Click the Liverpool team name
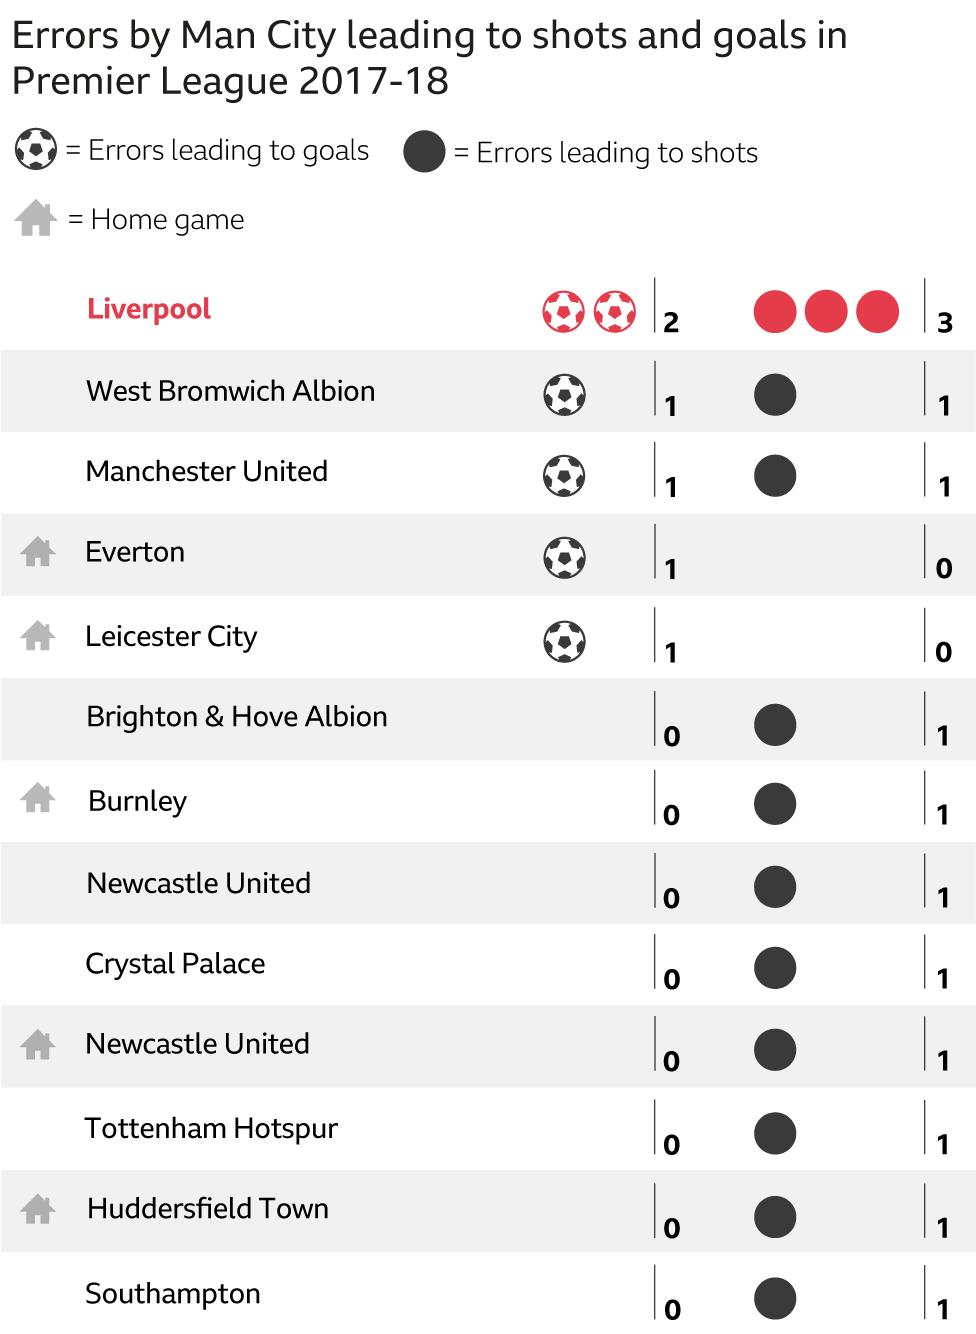Viewport: 976px width, 1334px height. (x=149, y=309)
